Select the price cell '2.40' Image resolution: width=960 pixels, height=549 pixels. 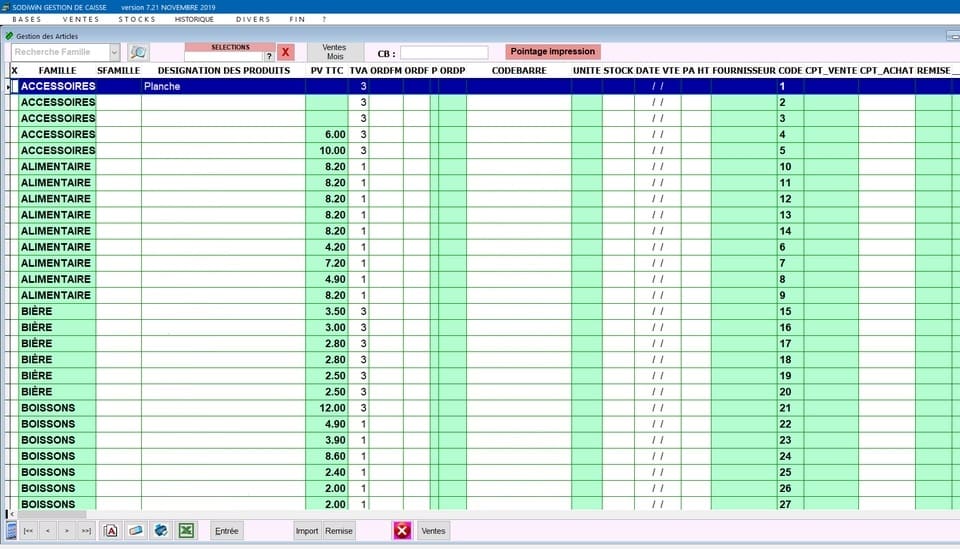327,472
